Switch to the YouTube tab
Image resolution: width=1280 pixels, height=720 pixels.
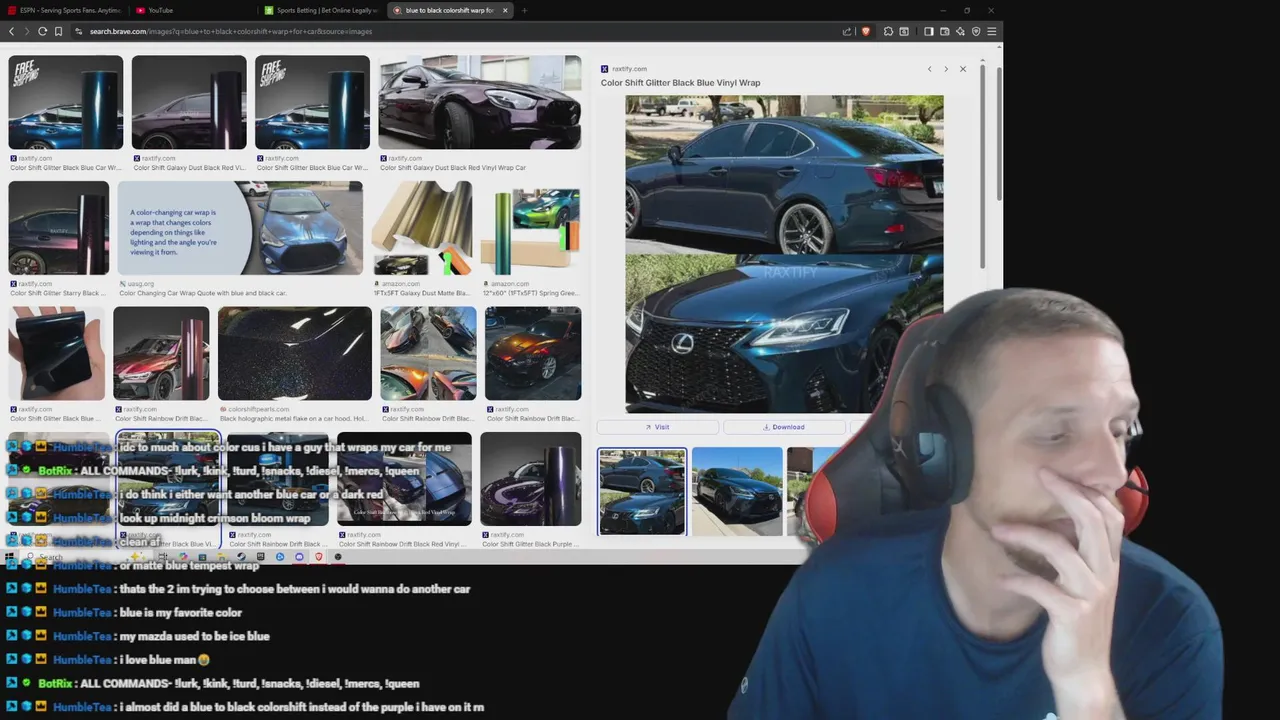pyautogui.click(x=191, y=10)
